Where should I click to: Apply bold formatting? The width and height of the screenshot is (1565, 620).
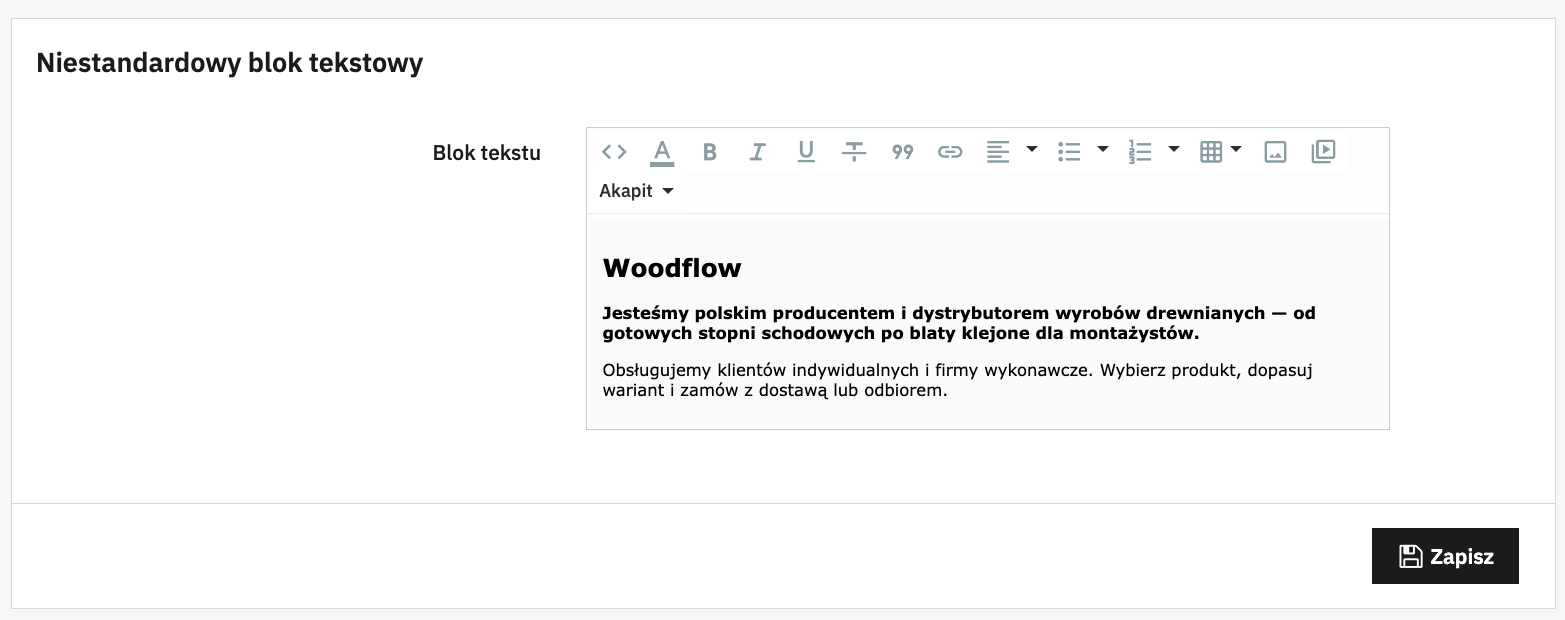click(710, 152)
